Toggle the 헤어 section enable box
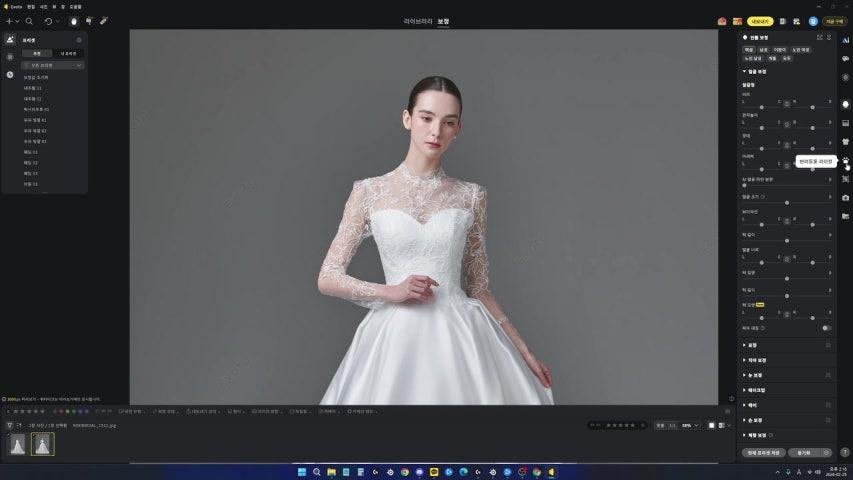The height and width of the screenshot is (480, 853). (828, 405)
